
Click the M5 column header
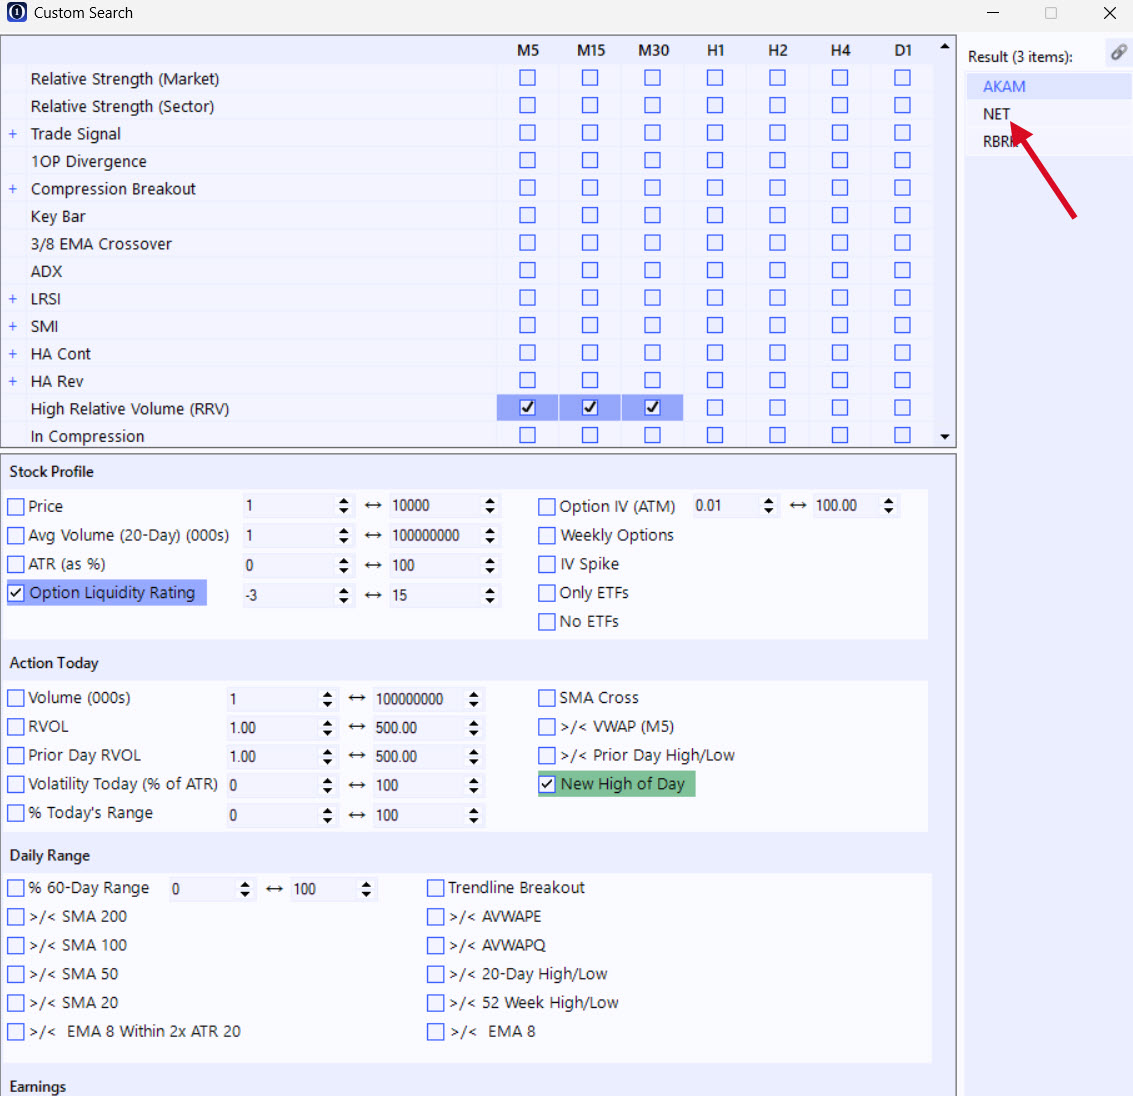[x=527, y=50]
